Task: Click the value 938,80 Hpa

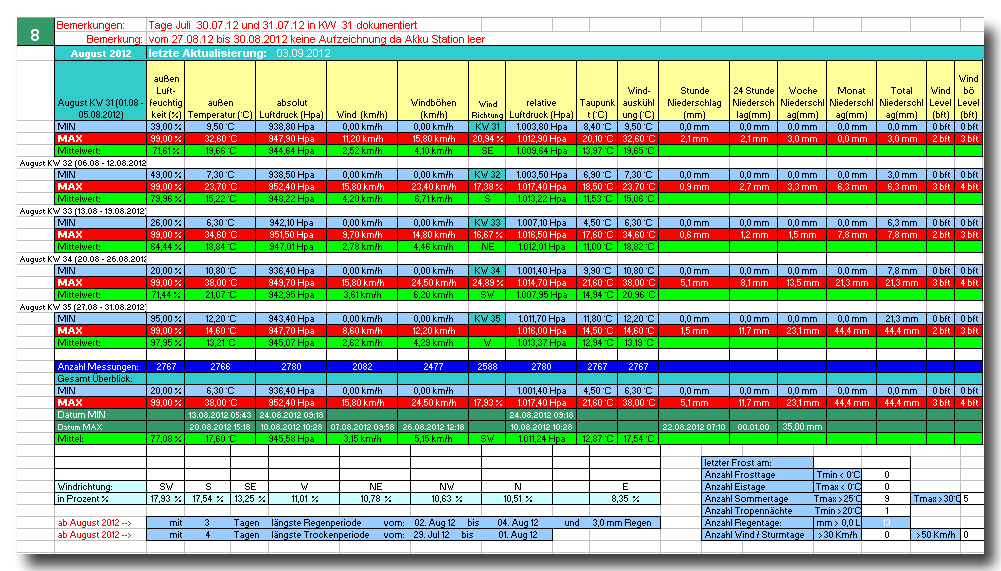Action: tap(291, 126)
